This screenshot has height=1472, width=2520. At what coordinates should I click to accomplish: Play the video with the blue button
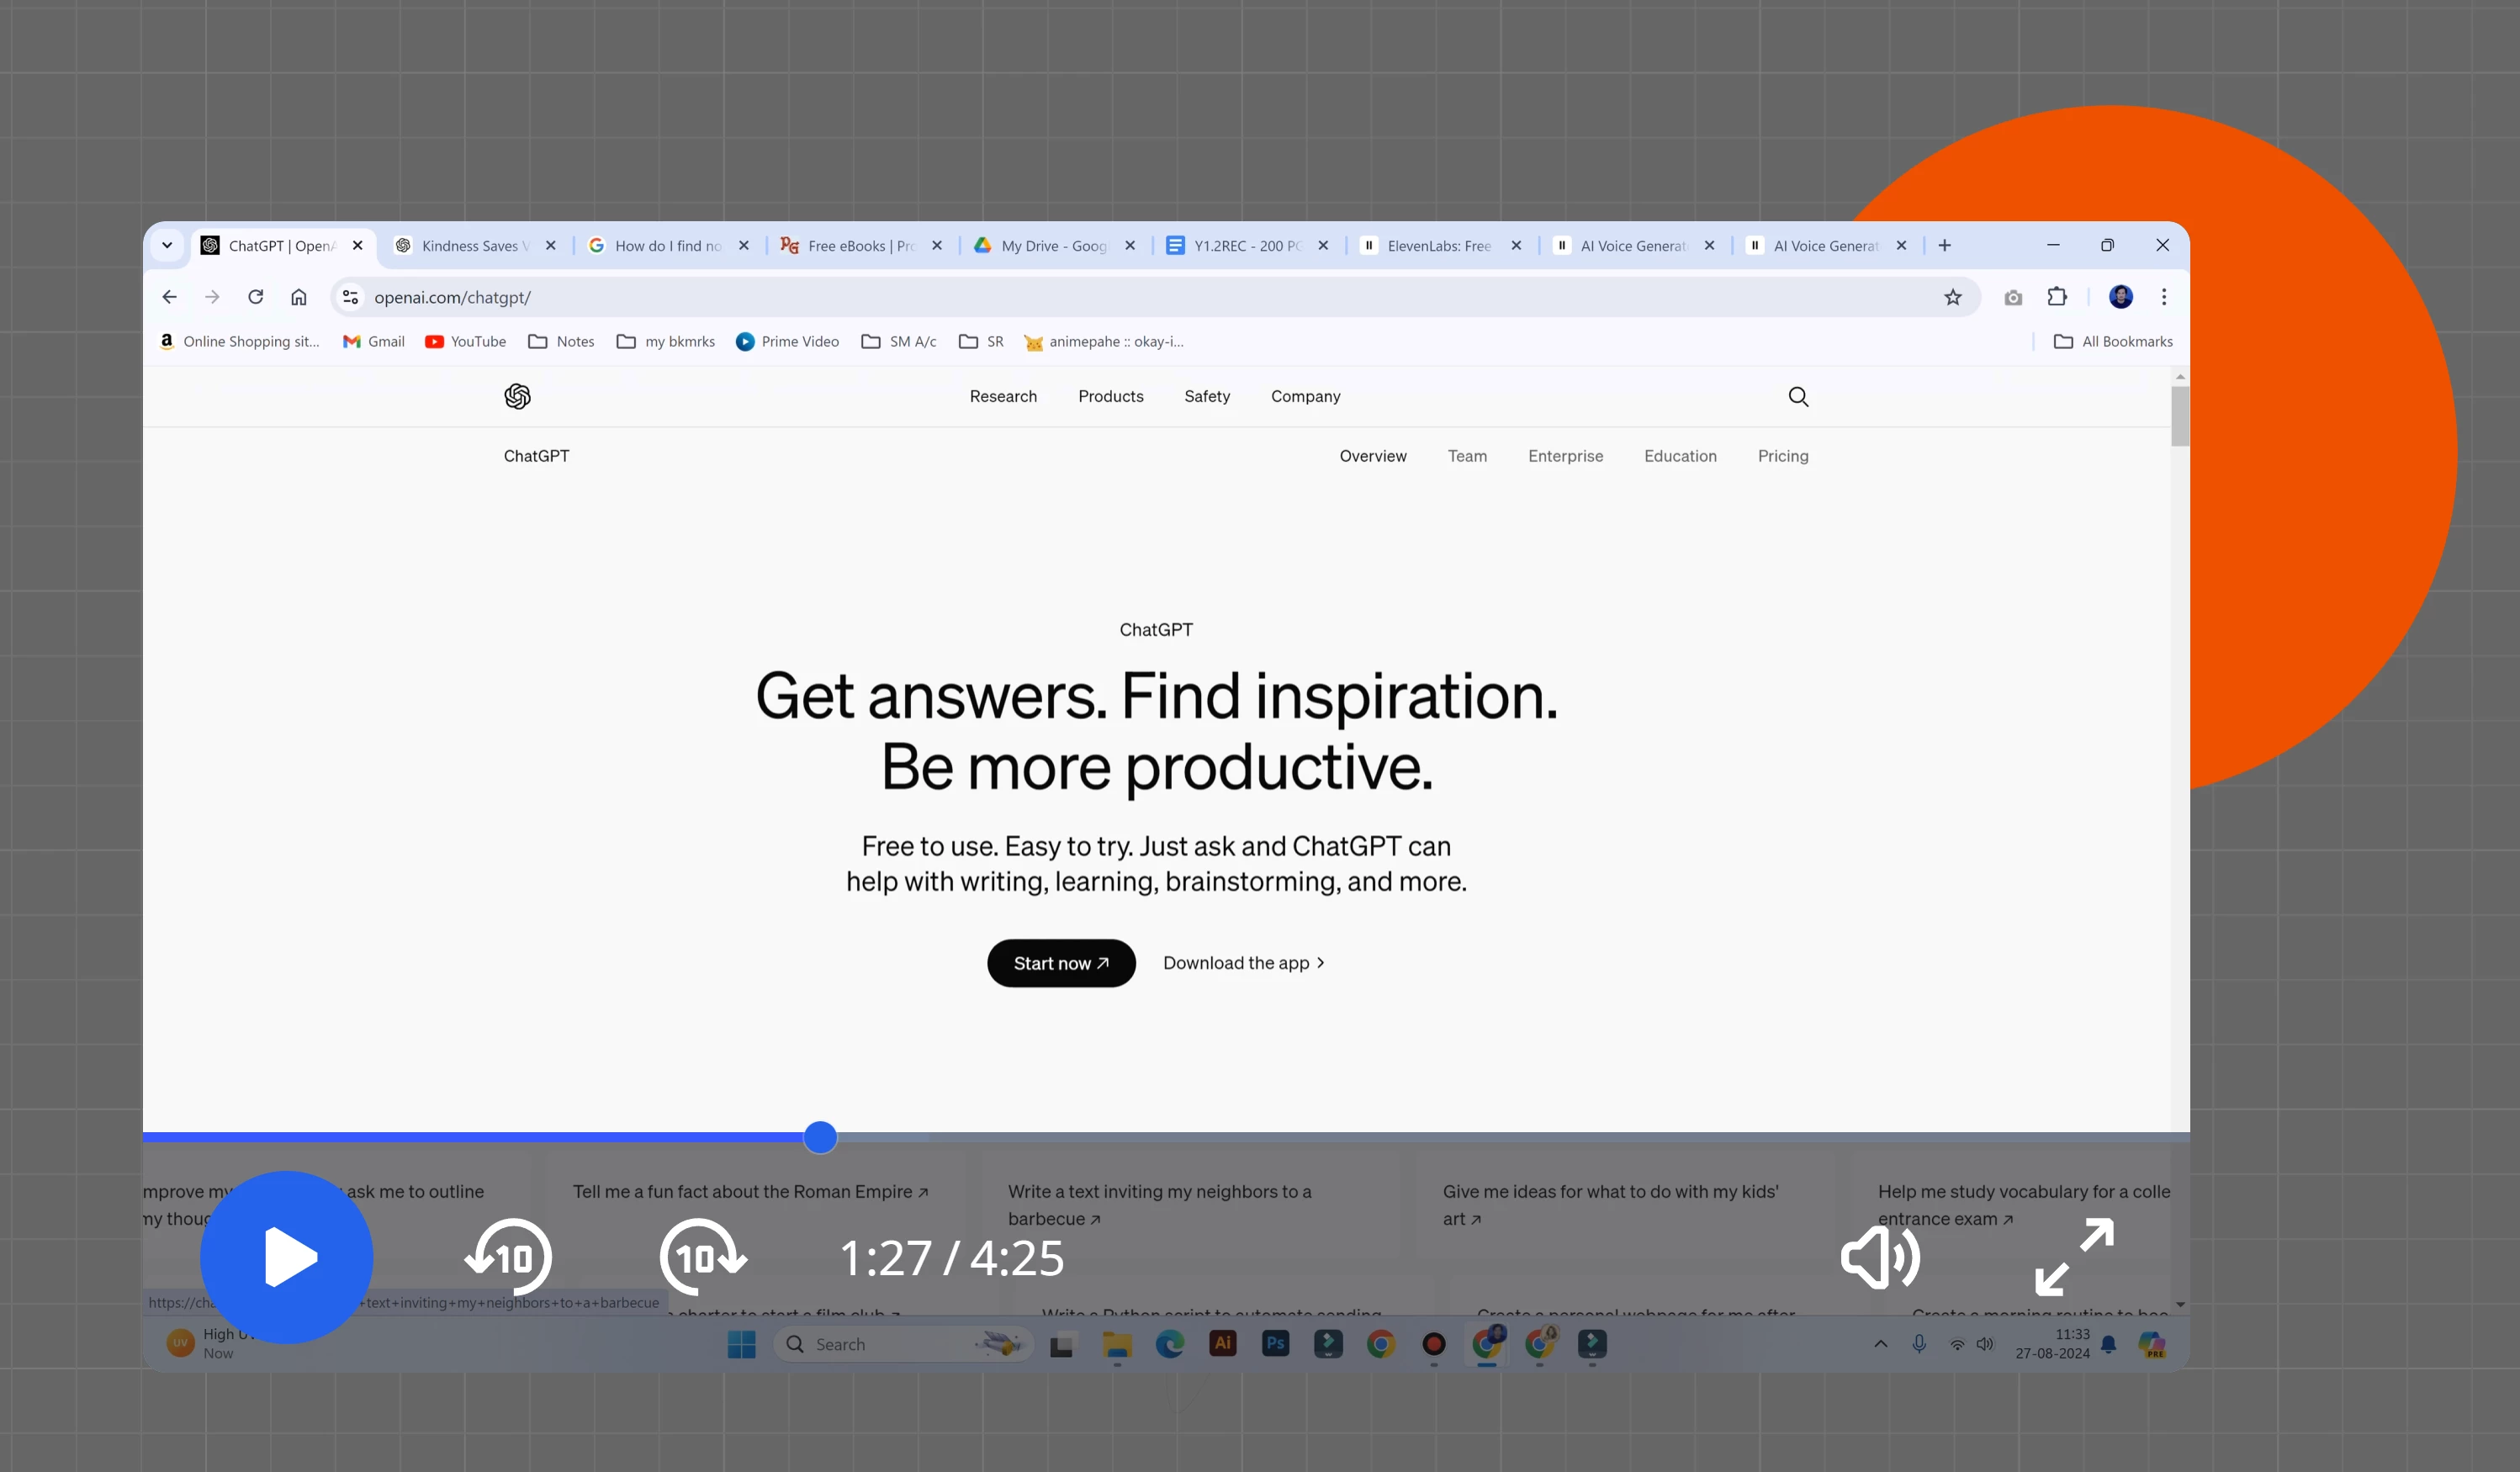pos(286,1257)
